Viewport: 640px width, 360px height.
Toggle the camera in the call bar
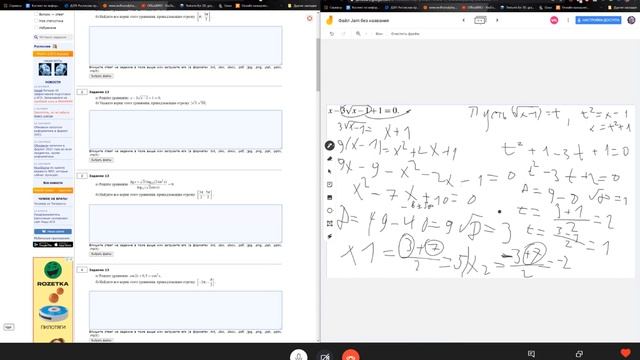point(324,356)
